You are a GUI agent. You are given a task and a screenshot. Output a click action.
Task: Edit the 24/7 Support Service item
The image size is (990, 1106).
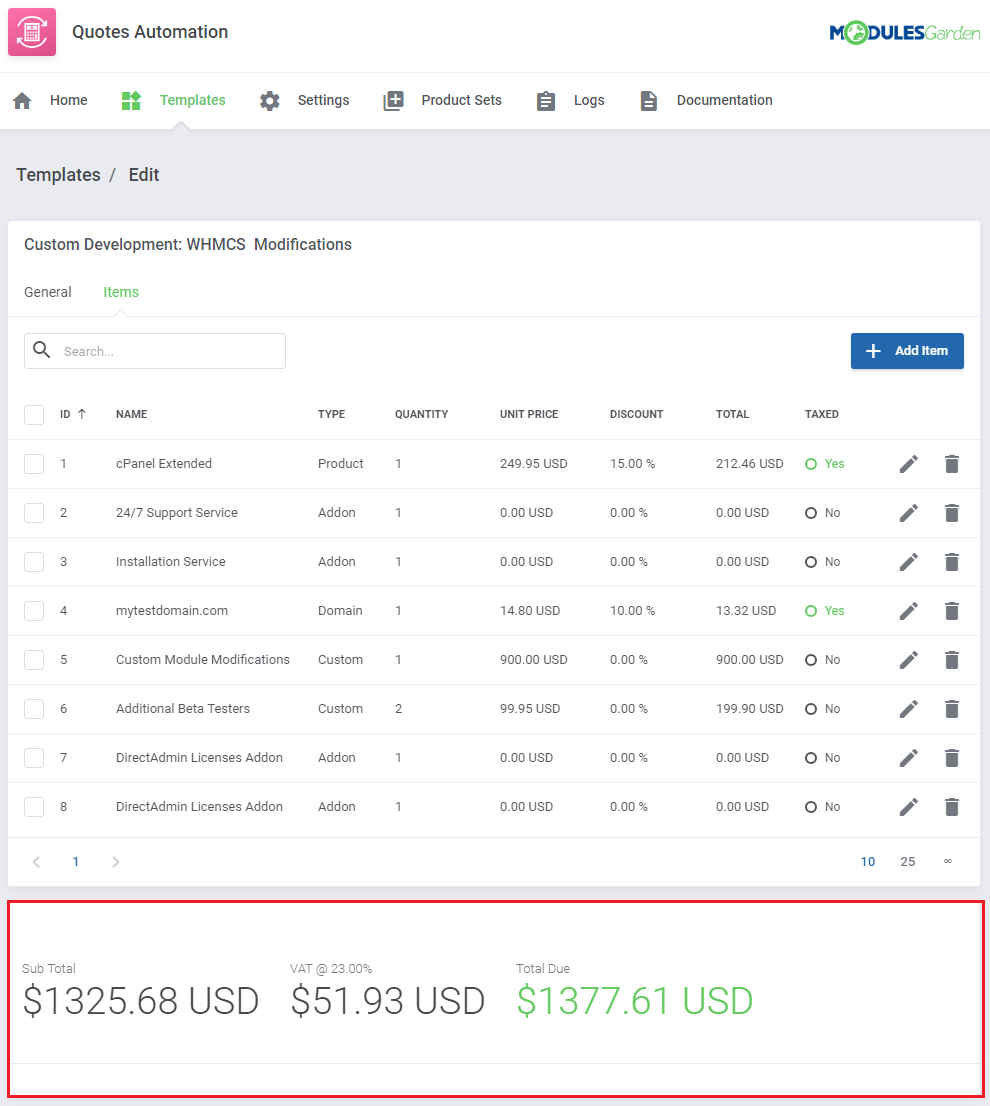tap(909, 513)
